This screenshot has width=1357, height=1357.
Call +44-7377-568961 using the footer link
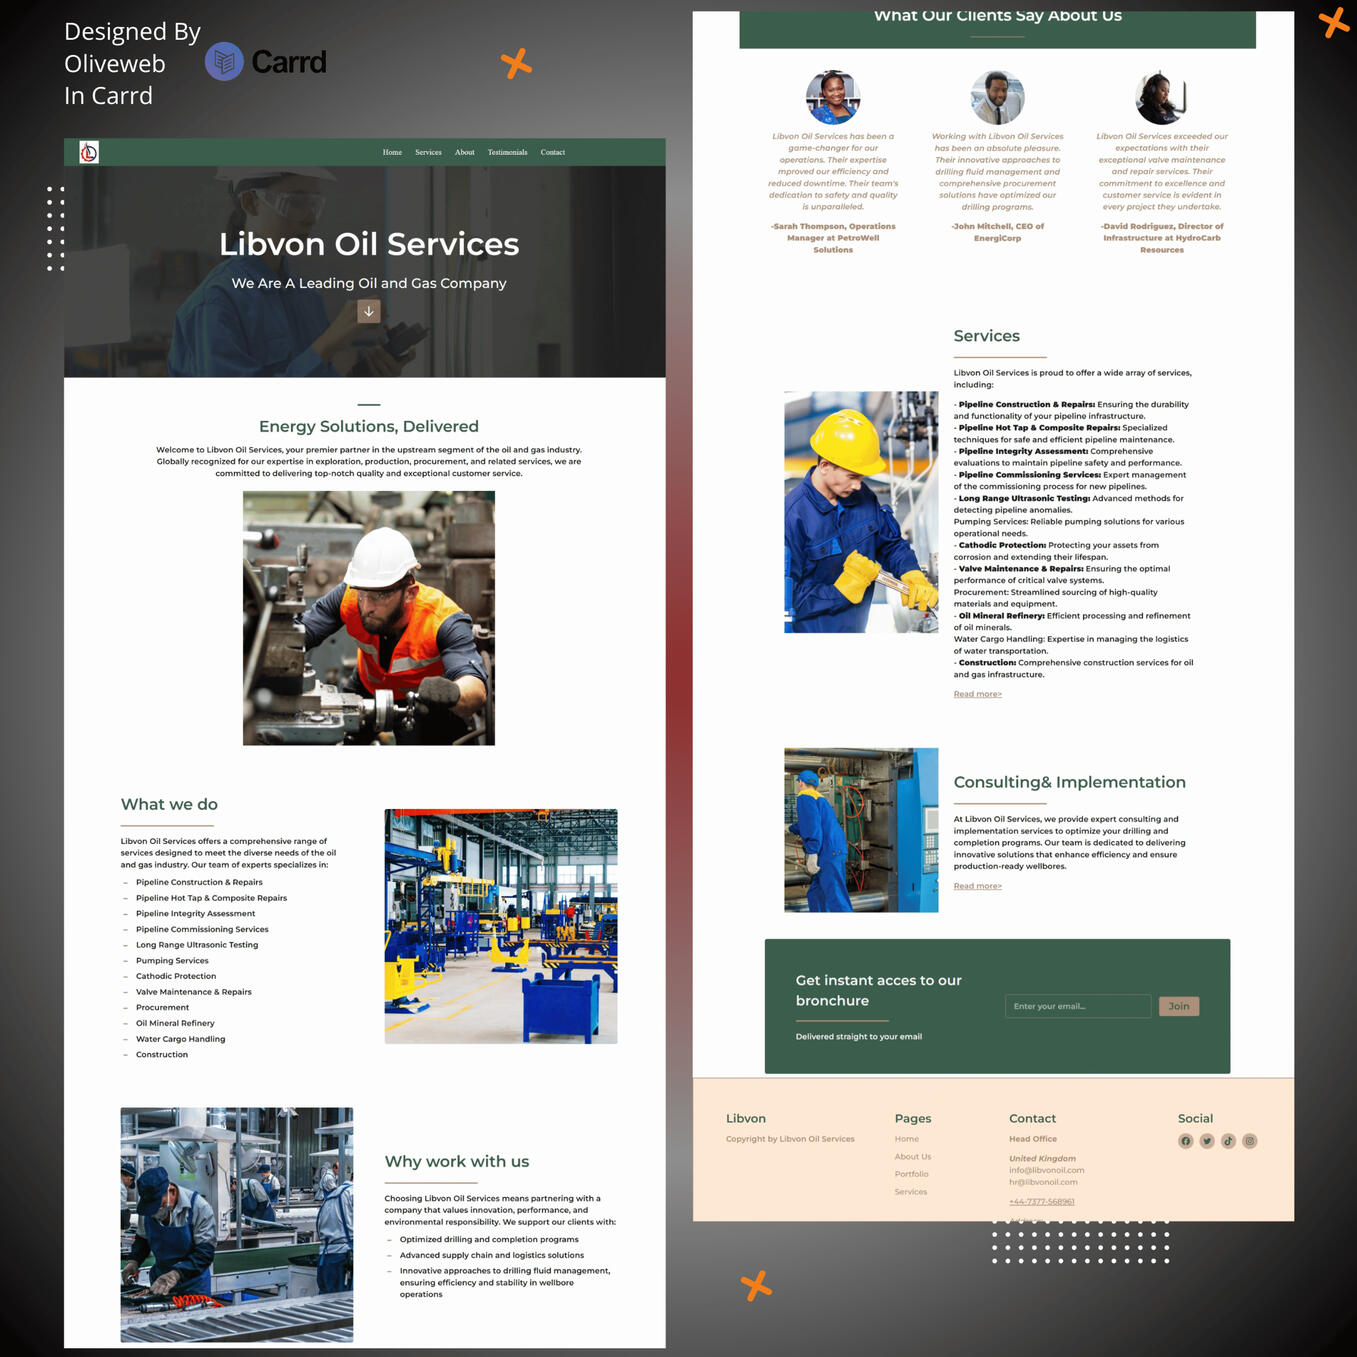(1041, 1200)
